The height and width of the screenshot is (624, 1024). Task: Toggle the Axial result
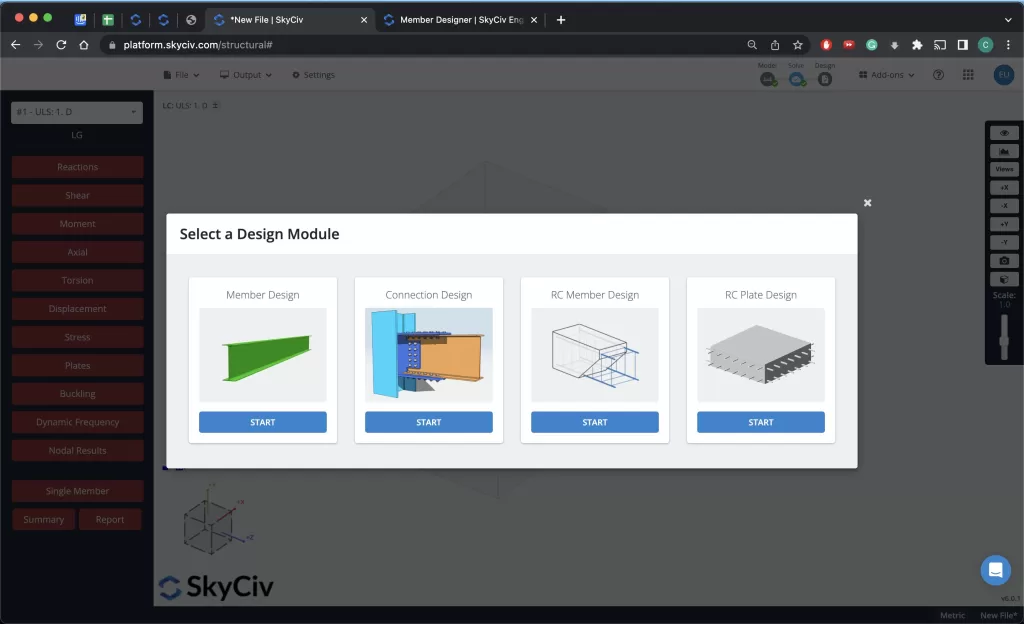point(77,252)
